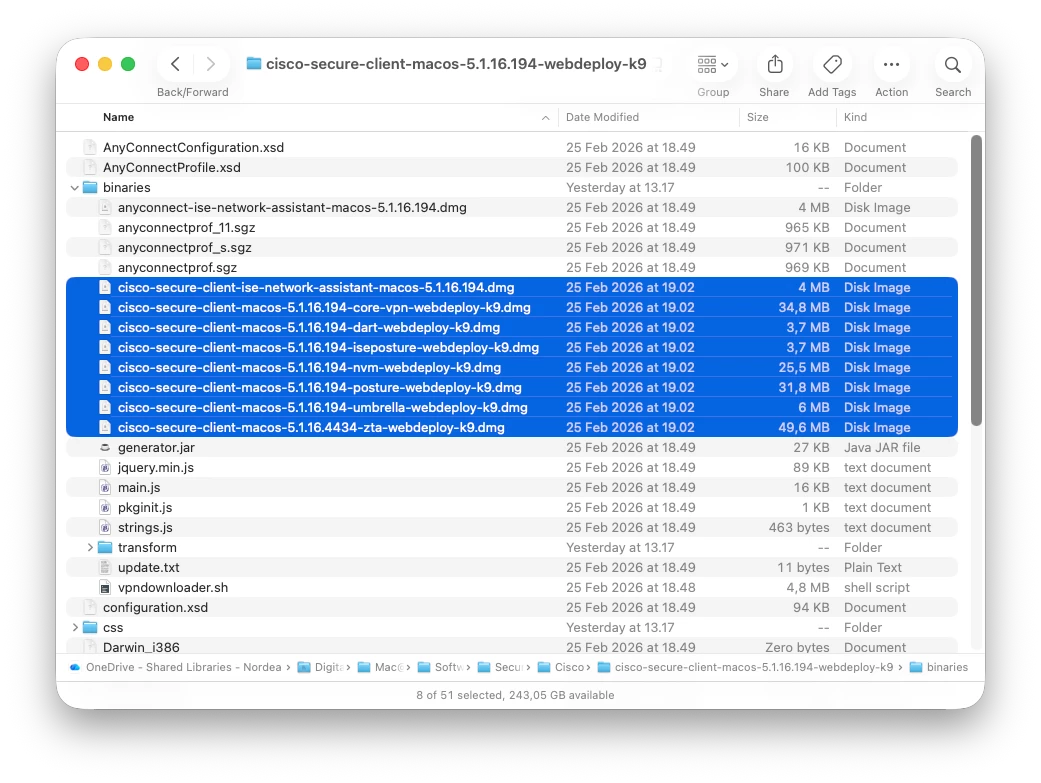Open binaries in the path bar

[x=939, y=667]
